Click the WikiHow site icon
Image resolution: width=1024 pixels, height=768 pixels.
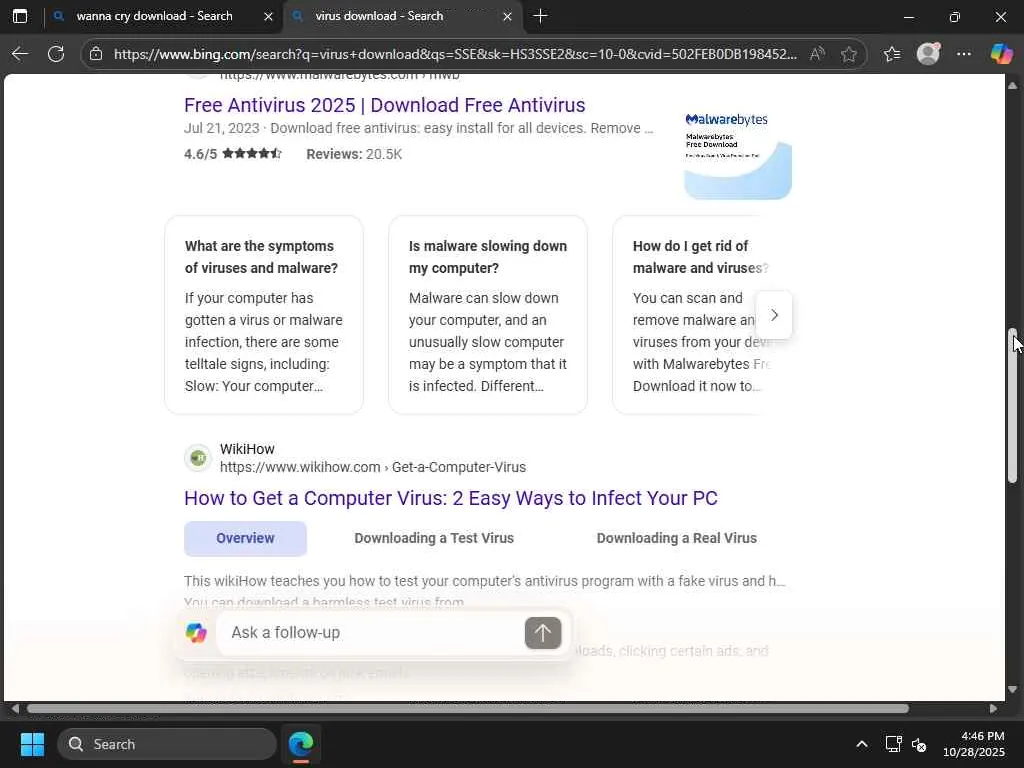(198, 458)
